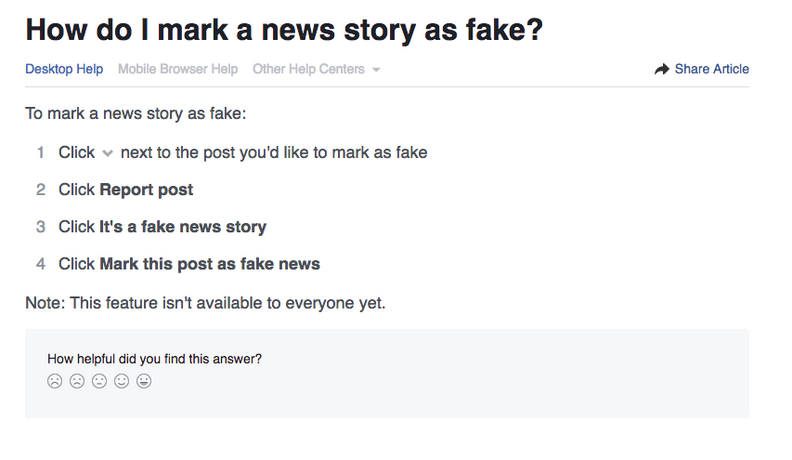Open the Other Help Centers menu label
The width and height of the screenshot is (792, 460).
click(309, 69)
